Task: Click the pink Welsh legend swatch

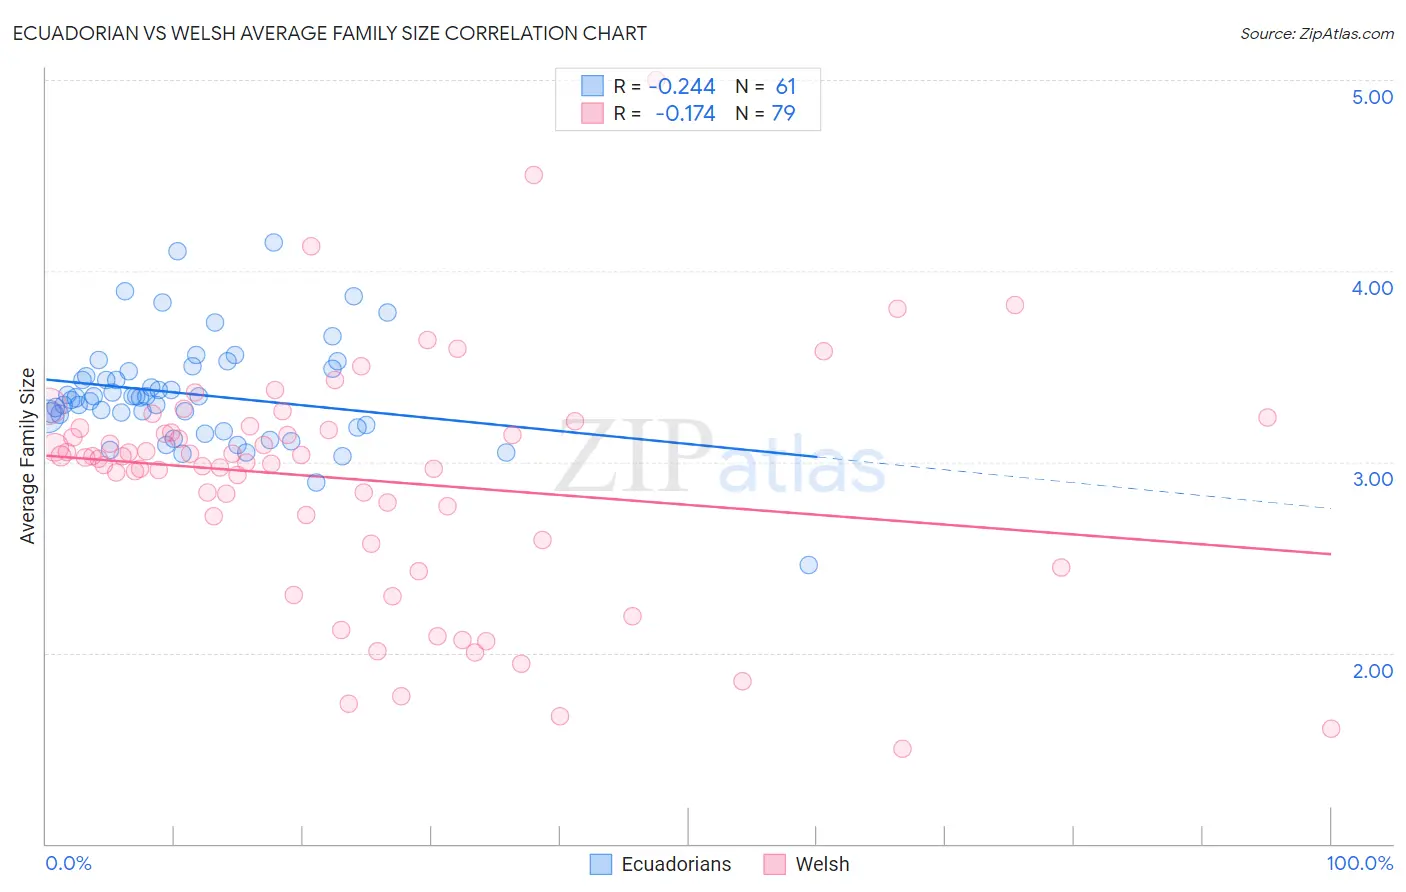Action: click(x=774, y=864)
